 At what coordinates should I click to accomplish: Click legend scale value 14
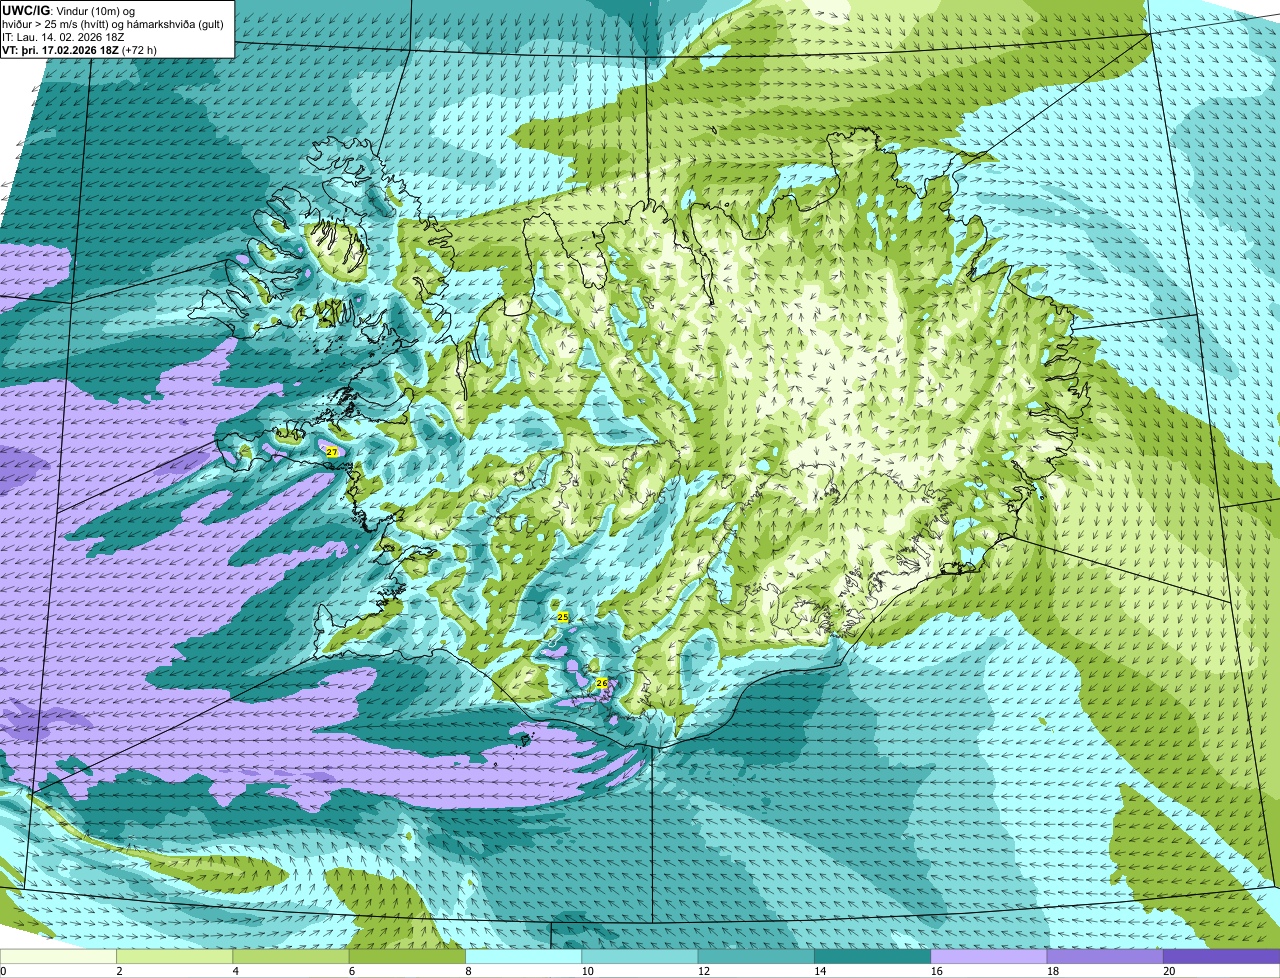coord(820,971)
